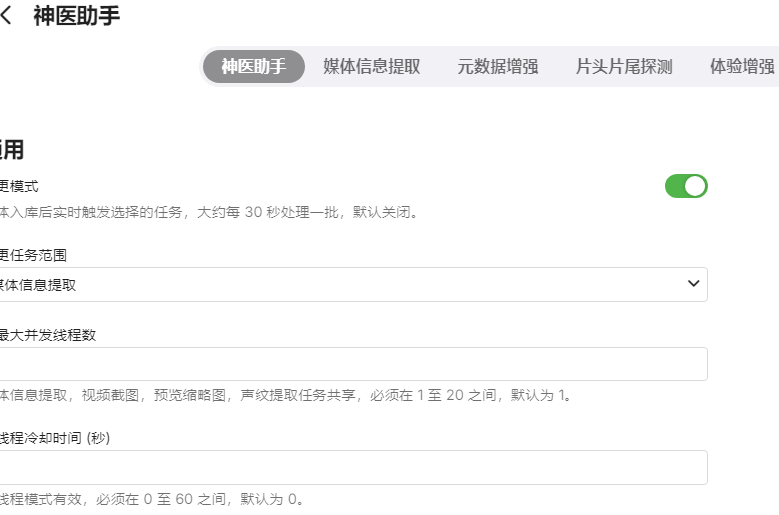
Task: Click the hint text about 0 至 60 之间
Action: (x=150, y=499)
